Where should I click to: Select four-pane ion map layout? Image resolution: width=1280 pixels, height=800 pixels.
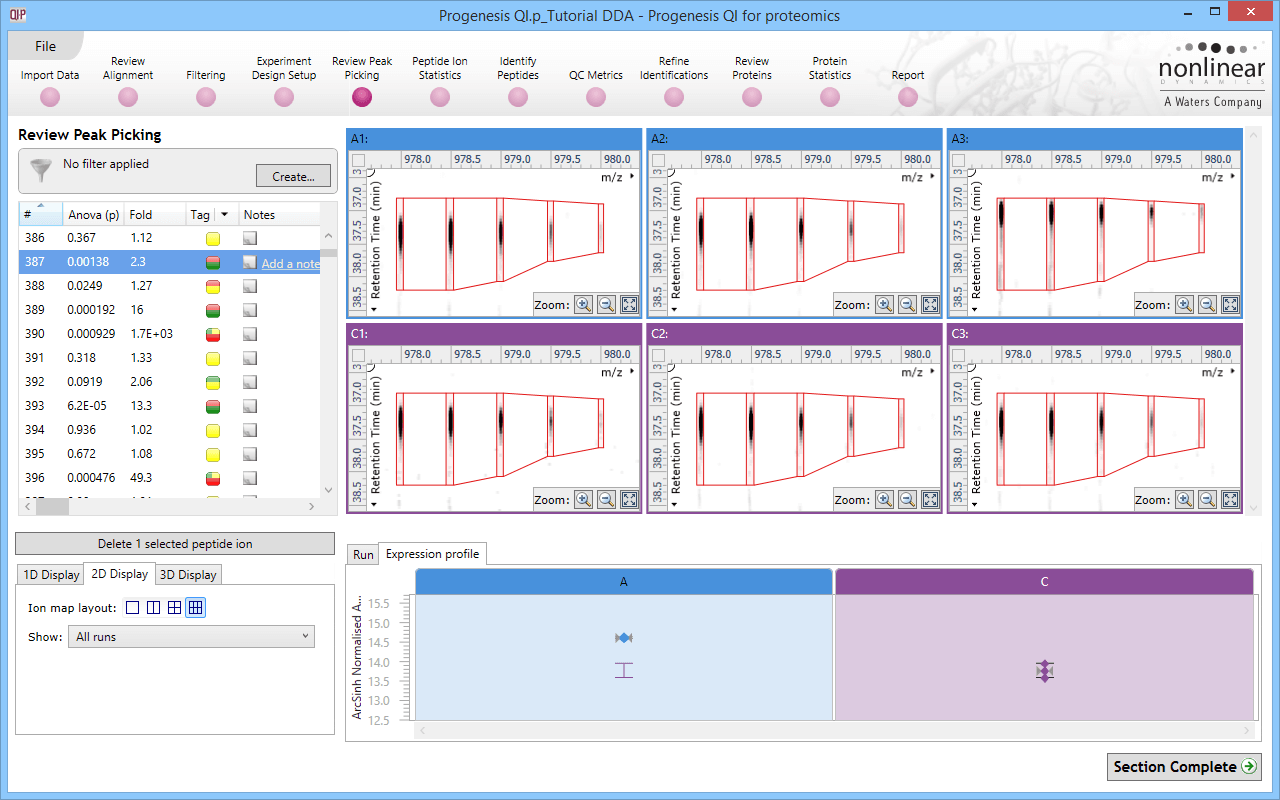pos(174,607)
